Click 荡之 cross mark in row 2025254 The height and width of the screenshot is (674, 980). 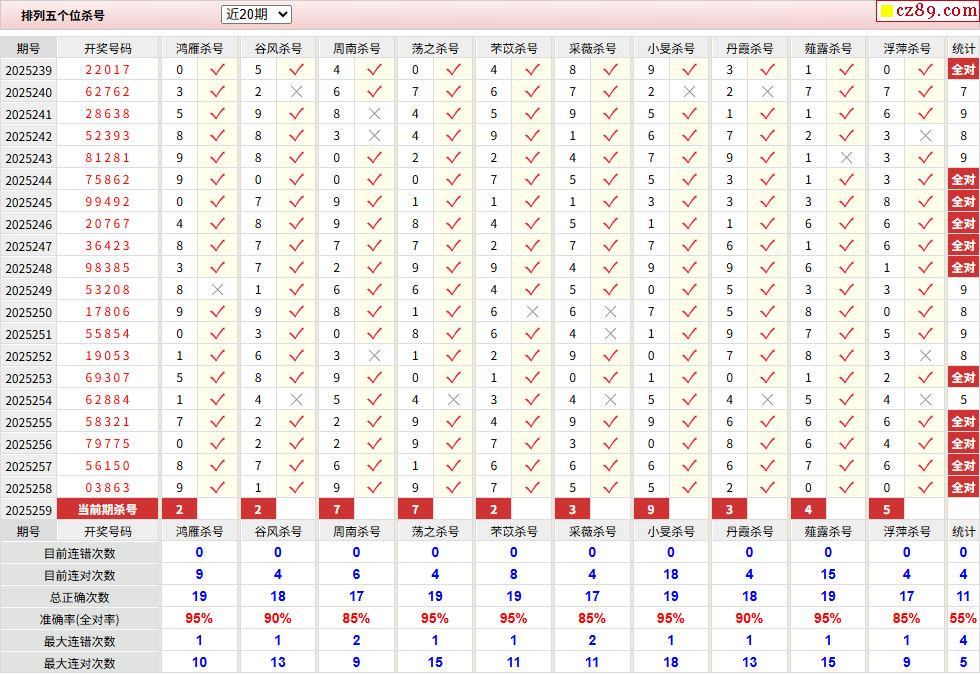[x=453, y=400]
